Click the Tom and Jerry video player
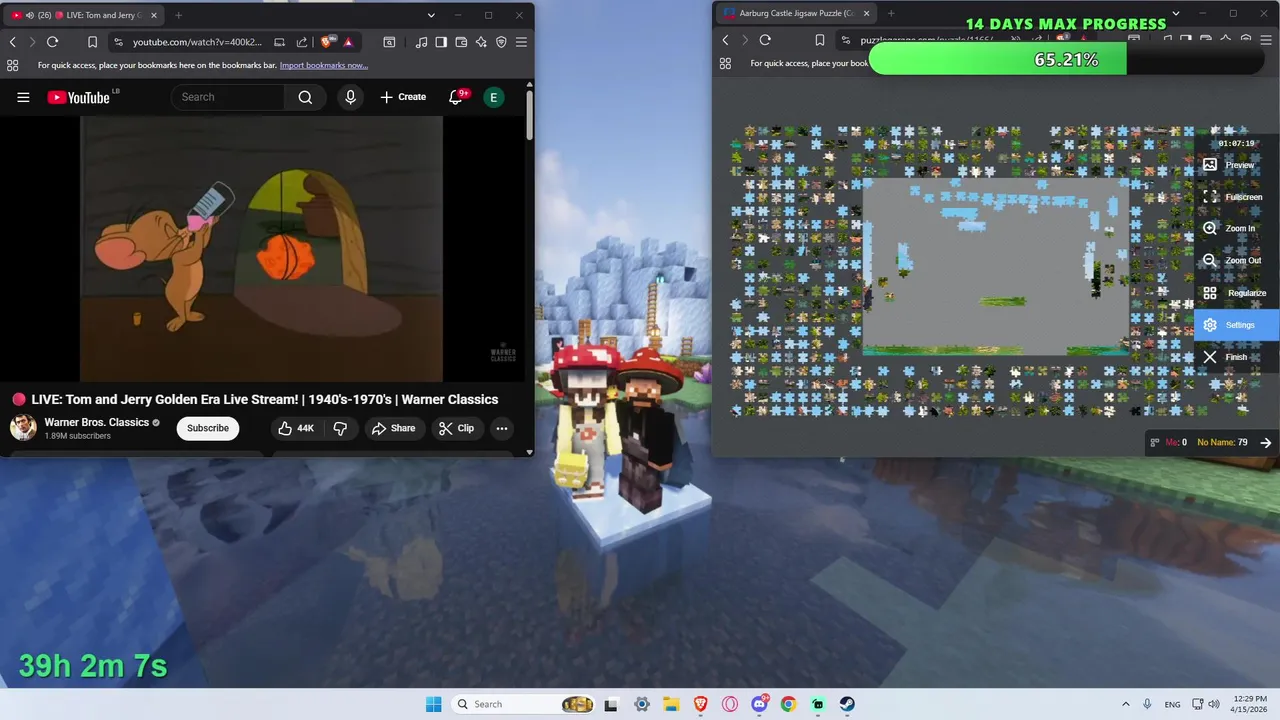The image size is (1280, 720). click(x=261, y=249)
